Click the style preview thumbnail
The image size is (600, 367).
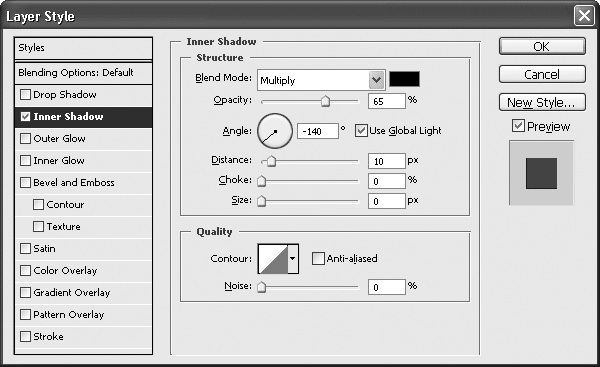click(x=541, y=173)
